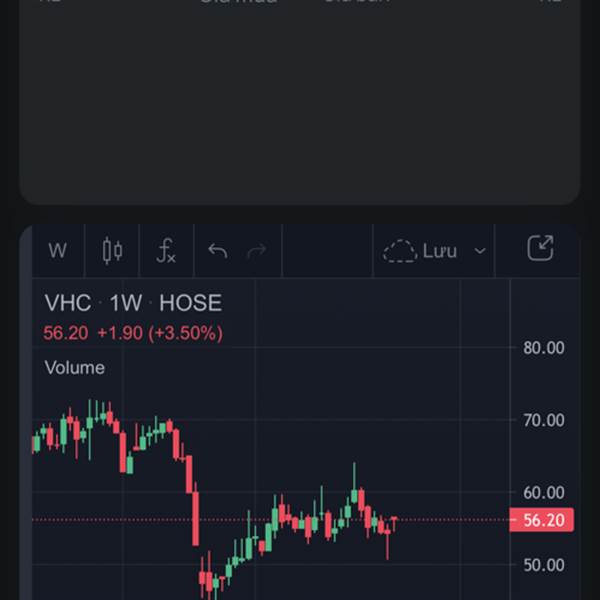Open the candlestick chart style selector

pyautogui.click(x=113, y=251)
